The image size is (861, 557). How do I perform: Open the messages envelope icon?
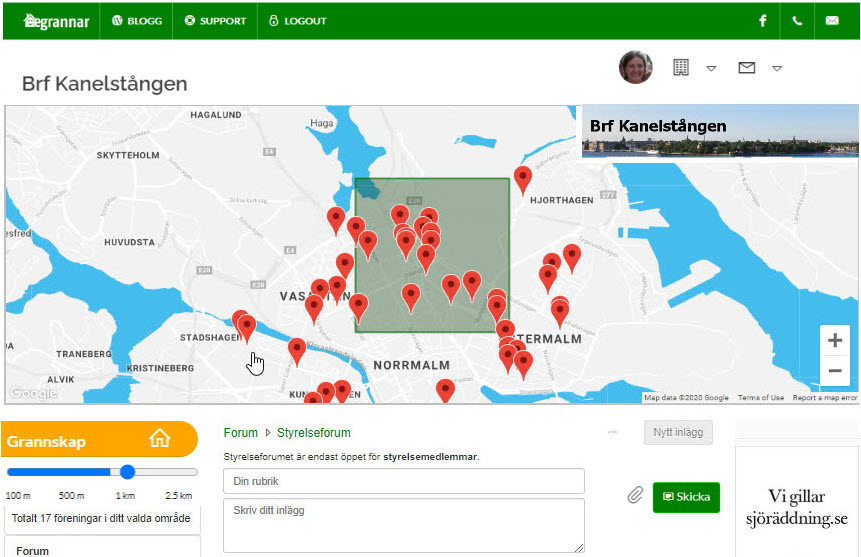(x=747, y=68)
